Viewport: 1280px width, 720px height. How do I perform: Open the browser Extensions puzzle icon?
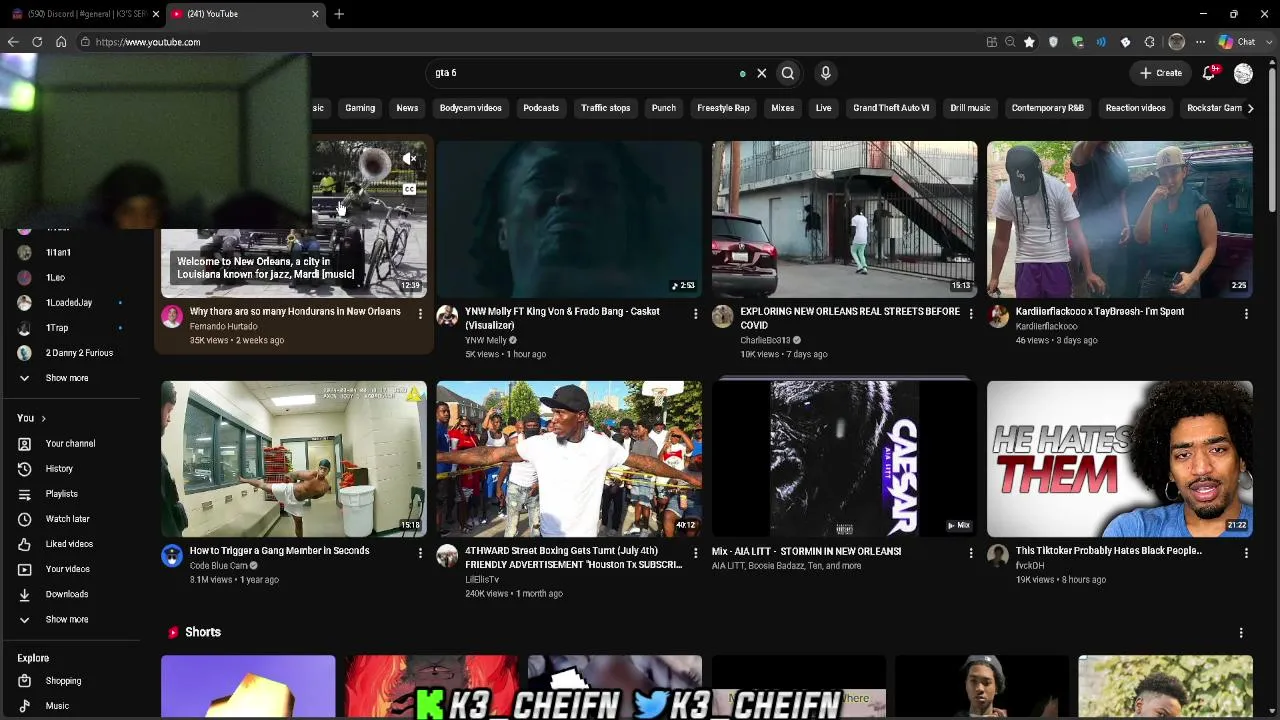[x=1149, y=42]
